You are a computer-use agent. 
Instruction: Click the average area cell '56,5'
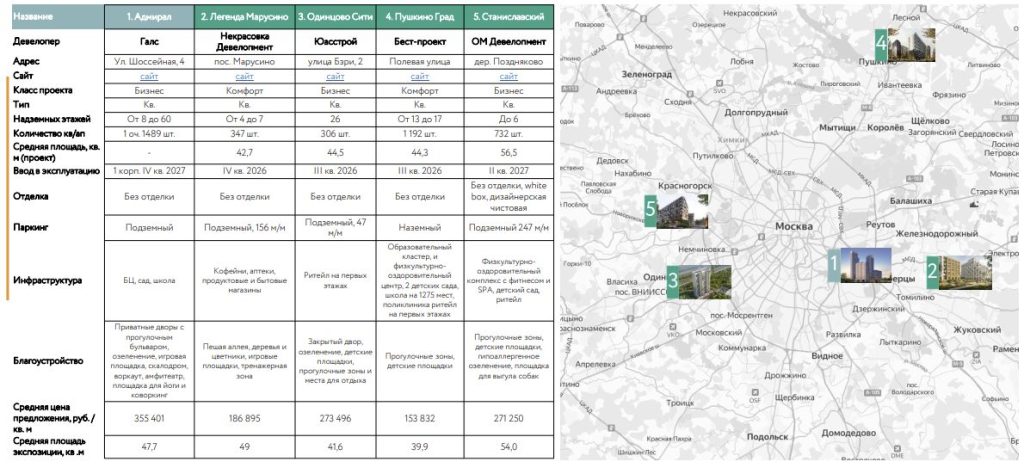coord(509,153)
